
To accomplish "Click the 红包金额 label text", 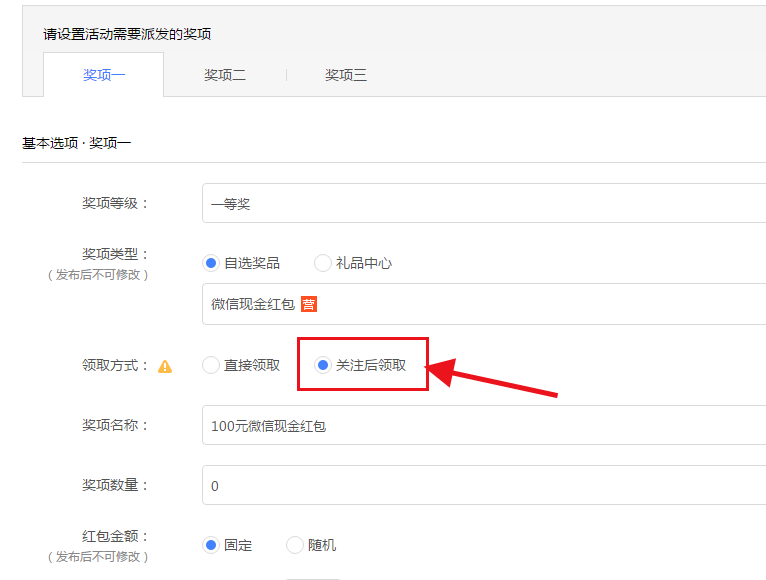I will (x=115, y=537).
